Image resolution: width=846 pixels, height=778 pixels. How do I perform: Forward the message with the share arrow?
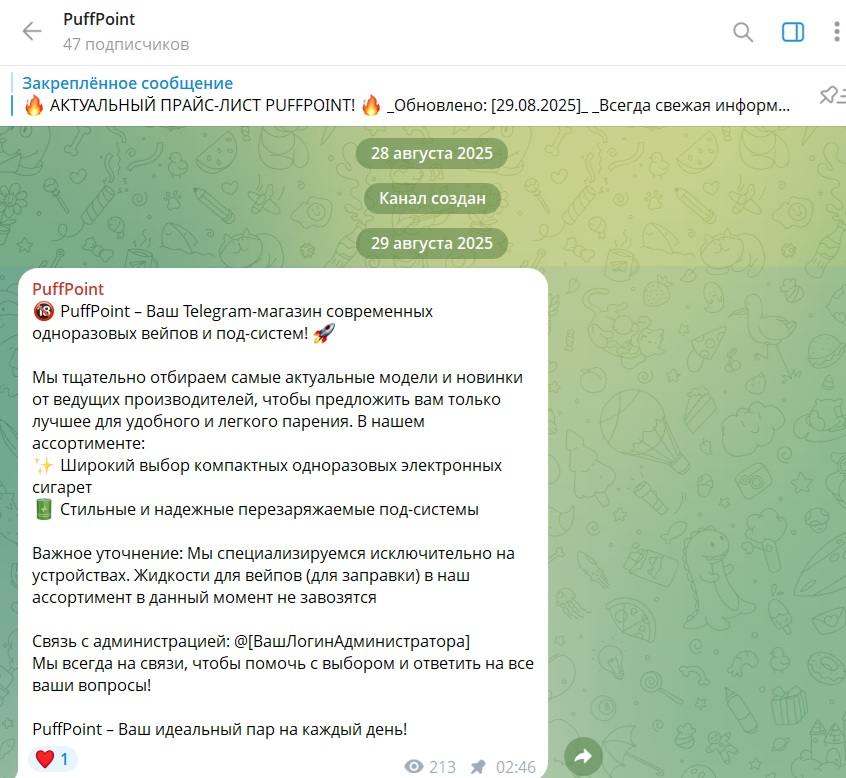pyautogui.click(x=583, y=756)
